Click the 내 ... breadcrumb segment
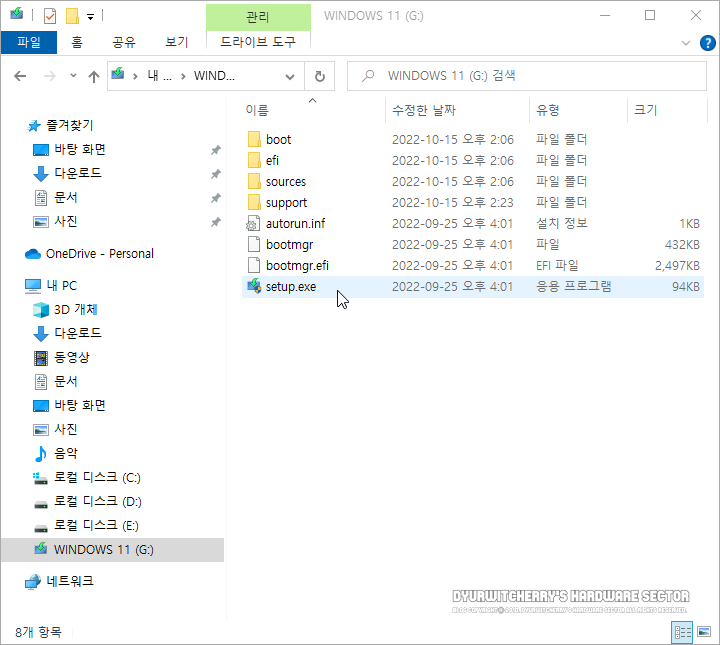 [159, 76]
